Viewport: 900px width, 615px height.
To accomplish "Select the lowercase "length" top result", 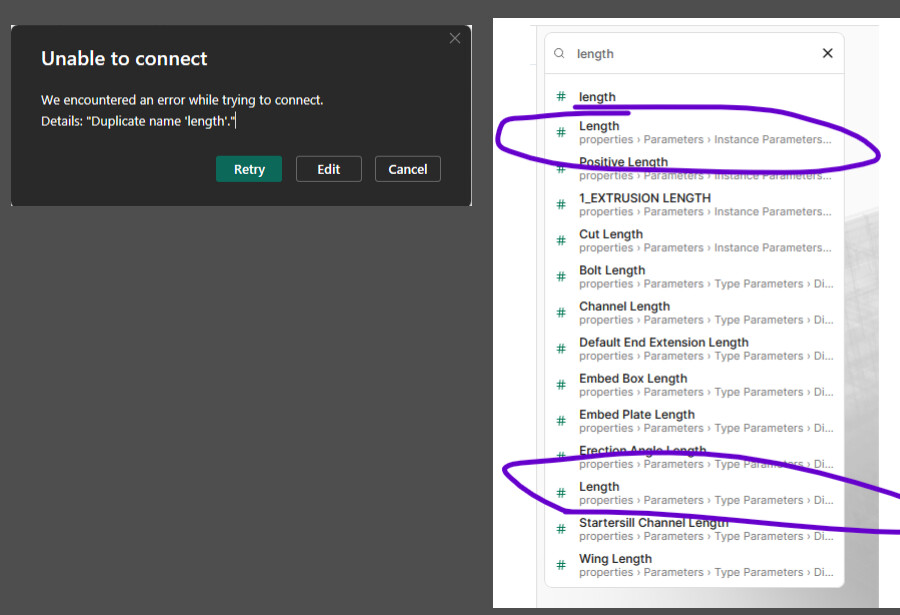I will click(597, 97).
